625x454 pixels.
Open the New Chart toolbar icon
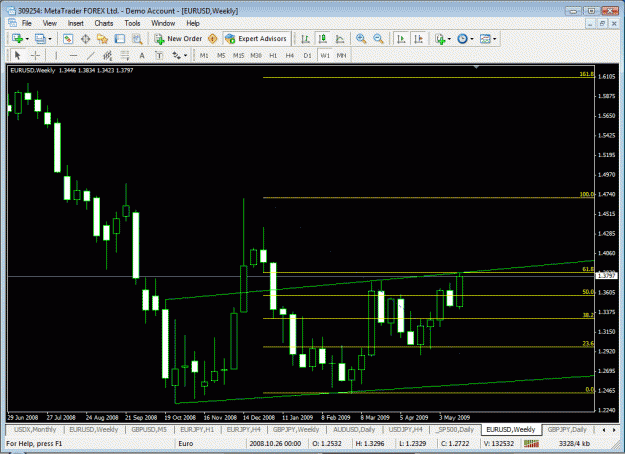pyautogui.click(x=17, y=39)
